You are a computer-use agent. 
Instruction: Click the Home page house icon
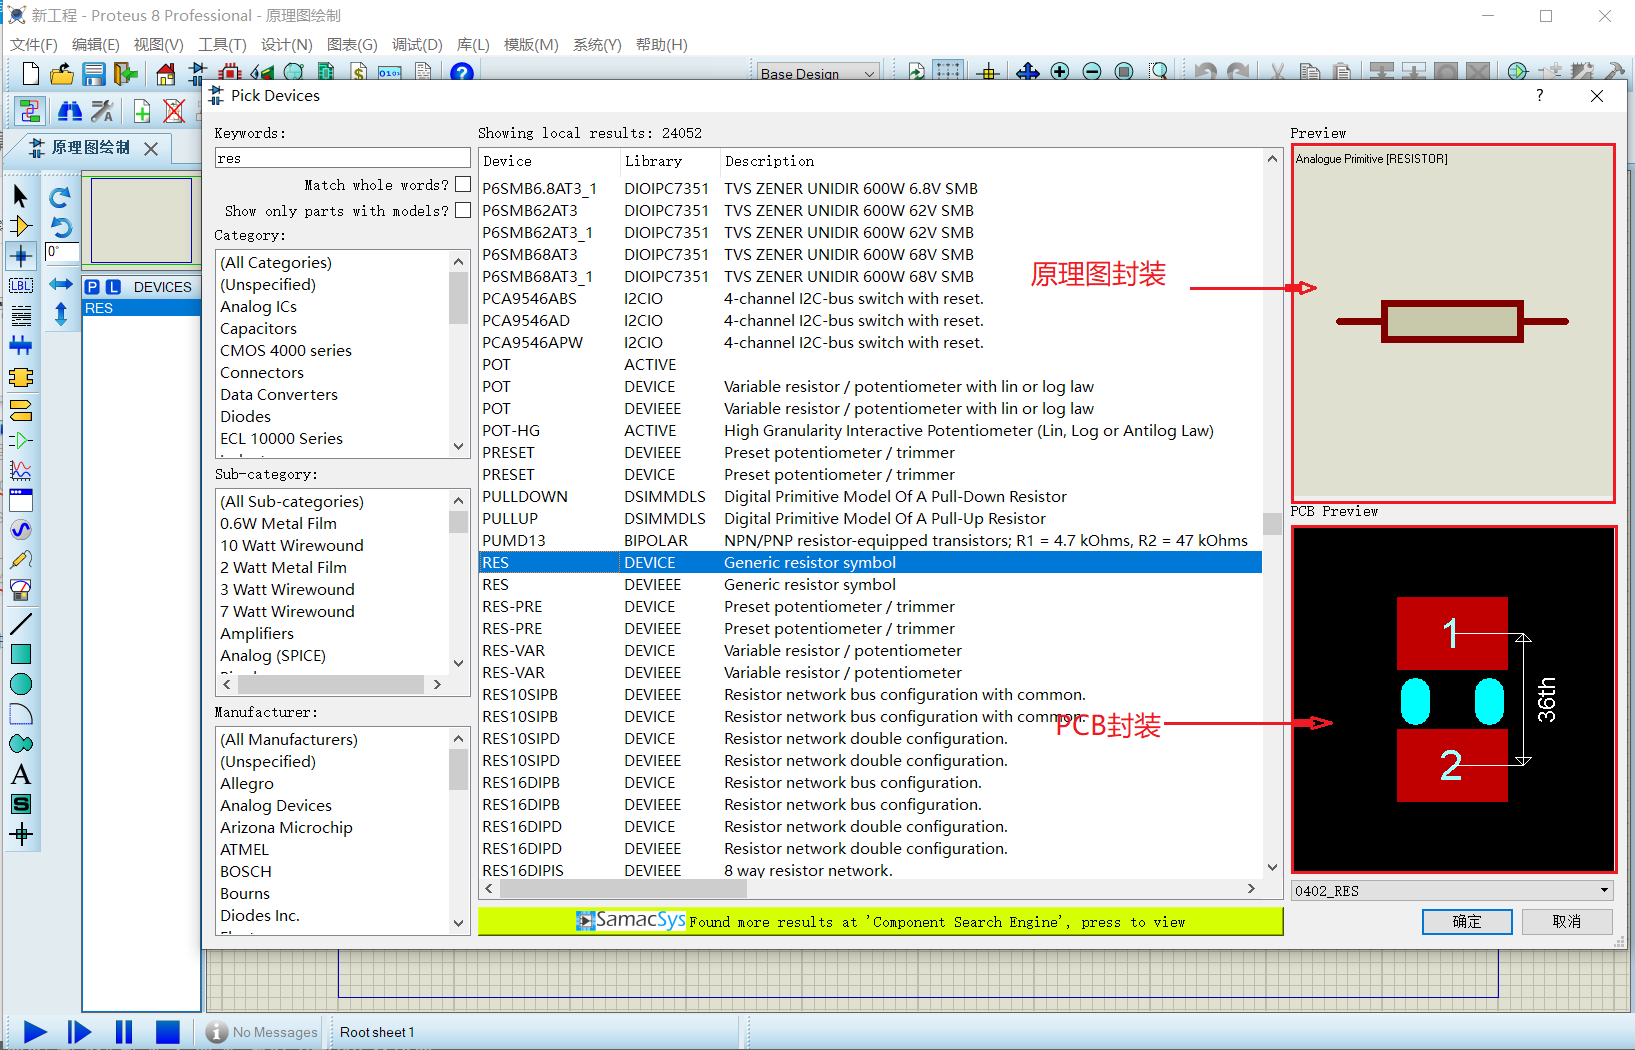point(166,73)
